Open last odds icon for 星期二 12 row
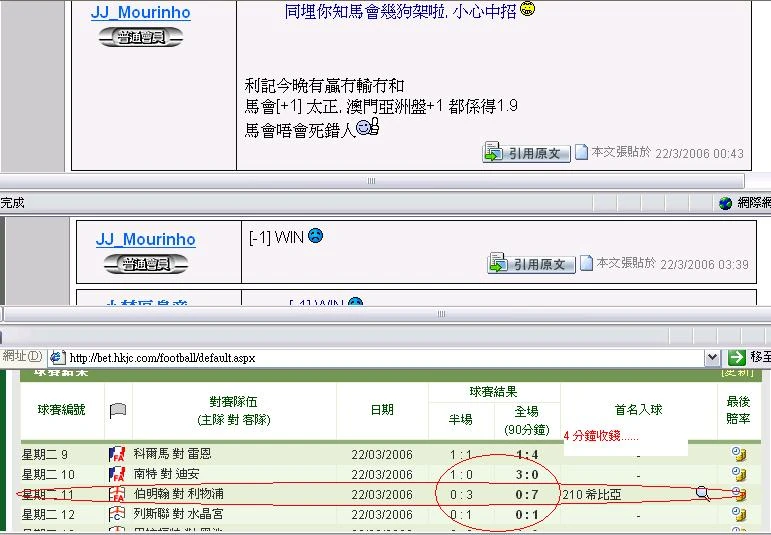Screen dimensions: 771x535 point(739,514)
